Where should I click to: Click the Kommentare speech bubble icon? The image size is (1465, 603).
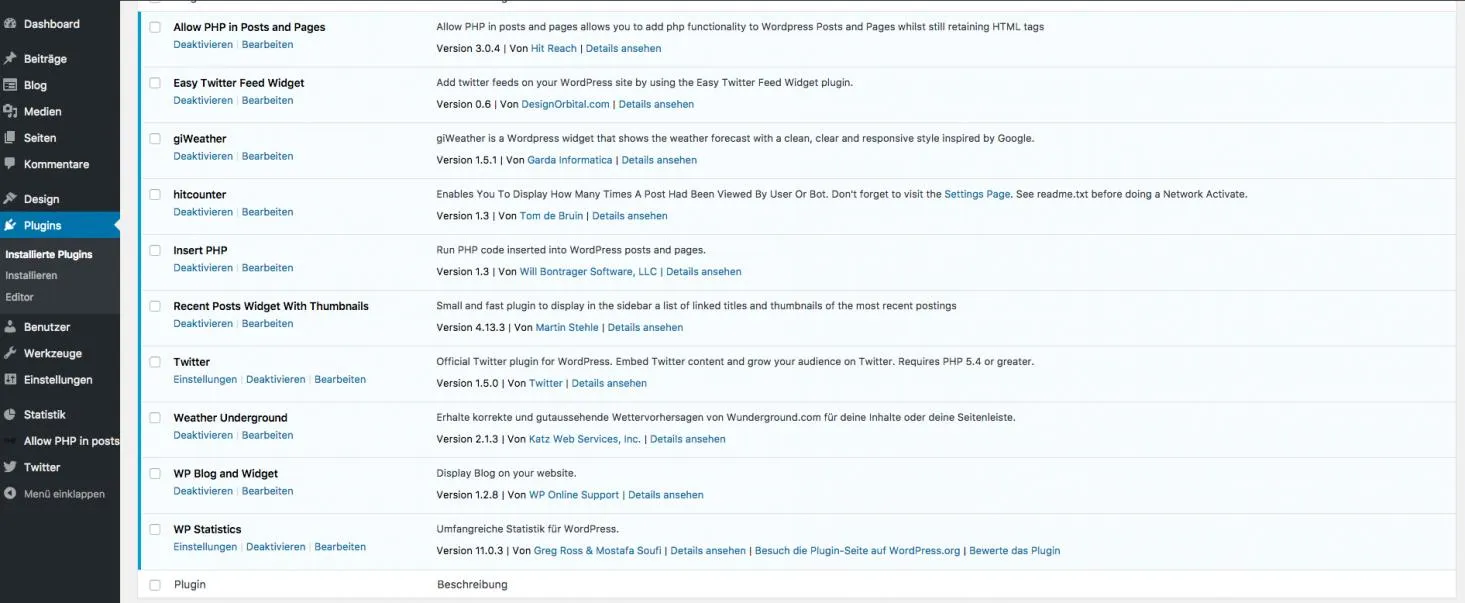(x=10, y=163)
